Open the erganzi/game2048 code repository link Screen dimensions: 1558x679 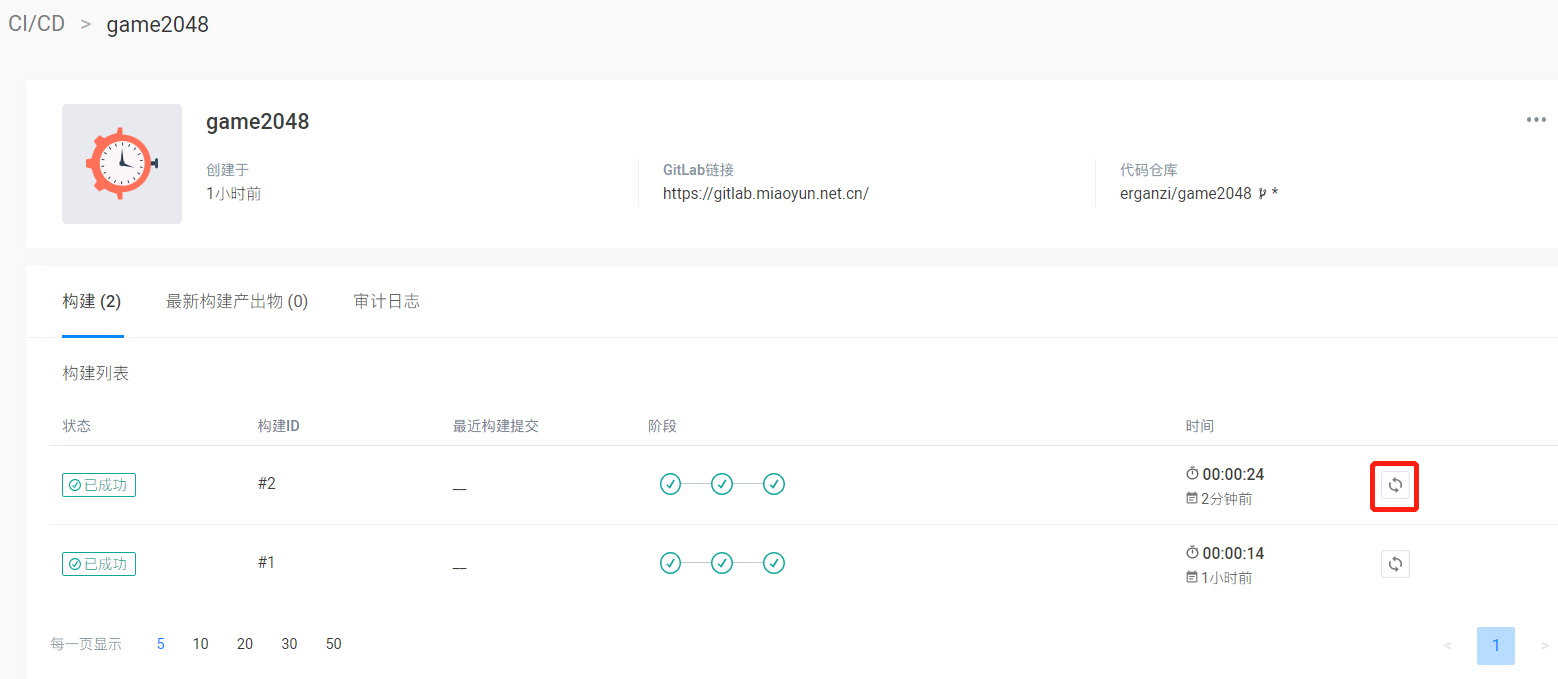[x=1187, y=193]
